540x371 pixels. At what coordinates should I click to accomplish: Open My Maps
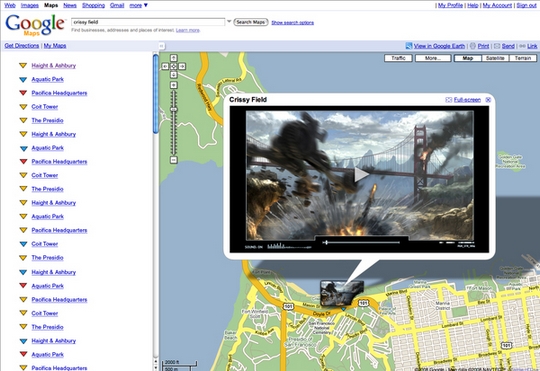point(55,45)
